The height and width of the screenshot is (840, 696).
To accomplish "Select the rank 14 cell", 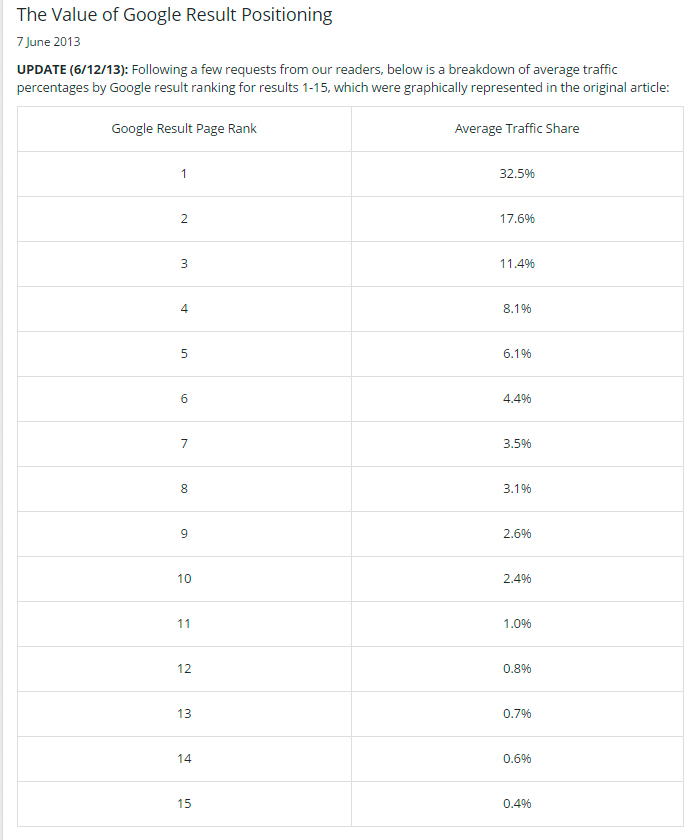I will coord(184,759).
